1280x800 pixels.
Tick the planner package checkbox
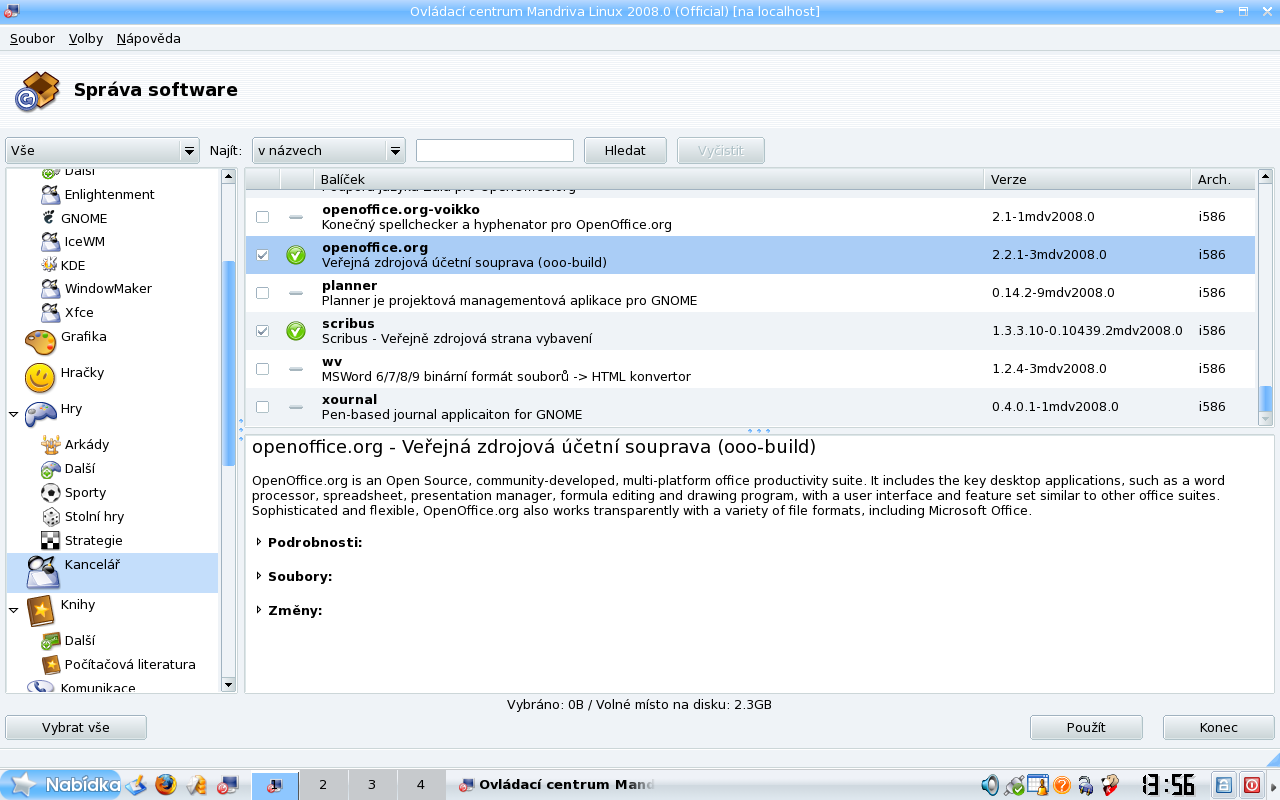point(262,293)
